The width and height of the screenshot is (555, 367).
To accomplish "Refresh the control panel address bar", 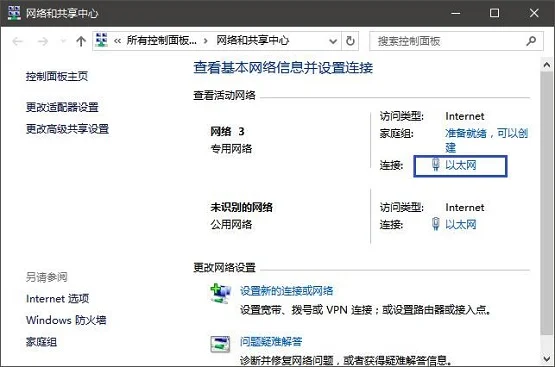I will pyautogui.click(x=350, y=41).
